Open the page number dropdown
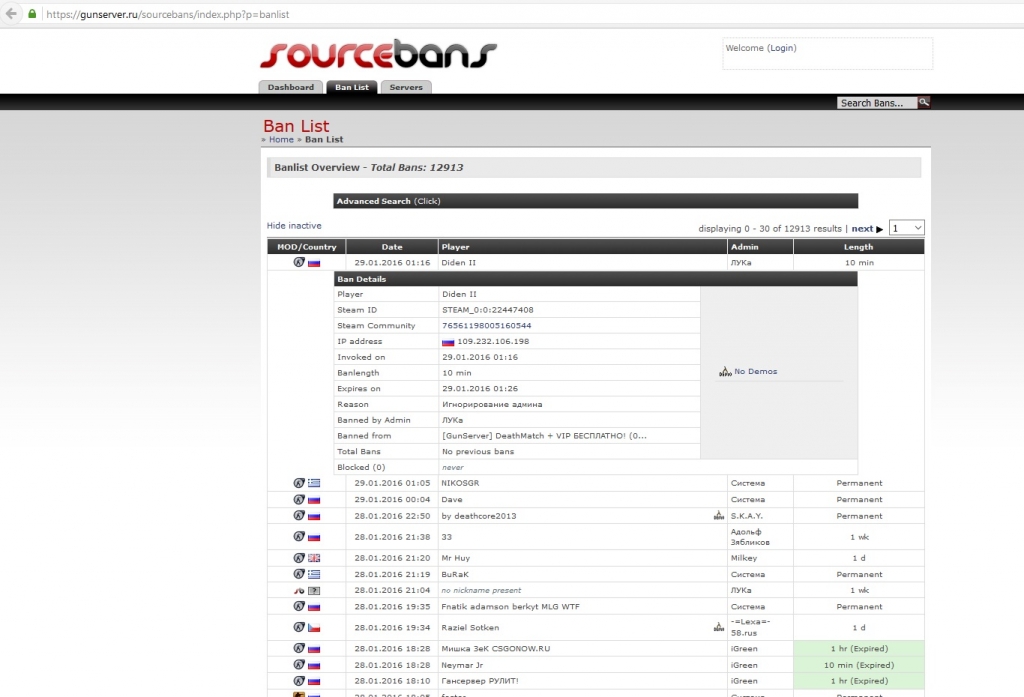 (906, 228)
